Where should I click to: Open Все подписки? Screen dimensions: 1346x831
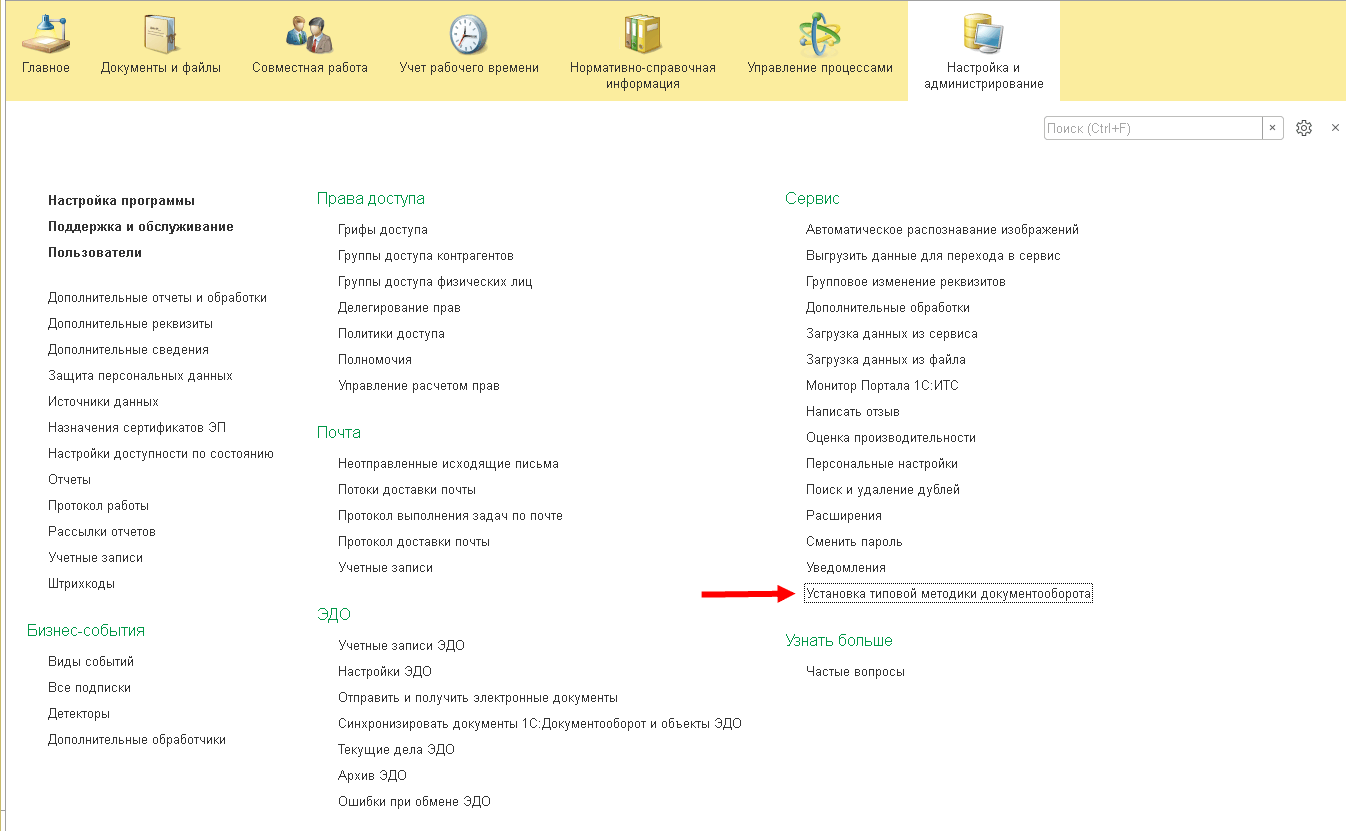(89, 688)
